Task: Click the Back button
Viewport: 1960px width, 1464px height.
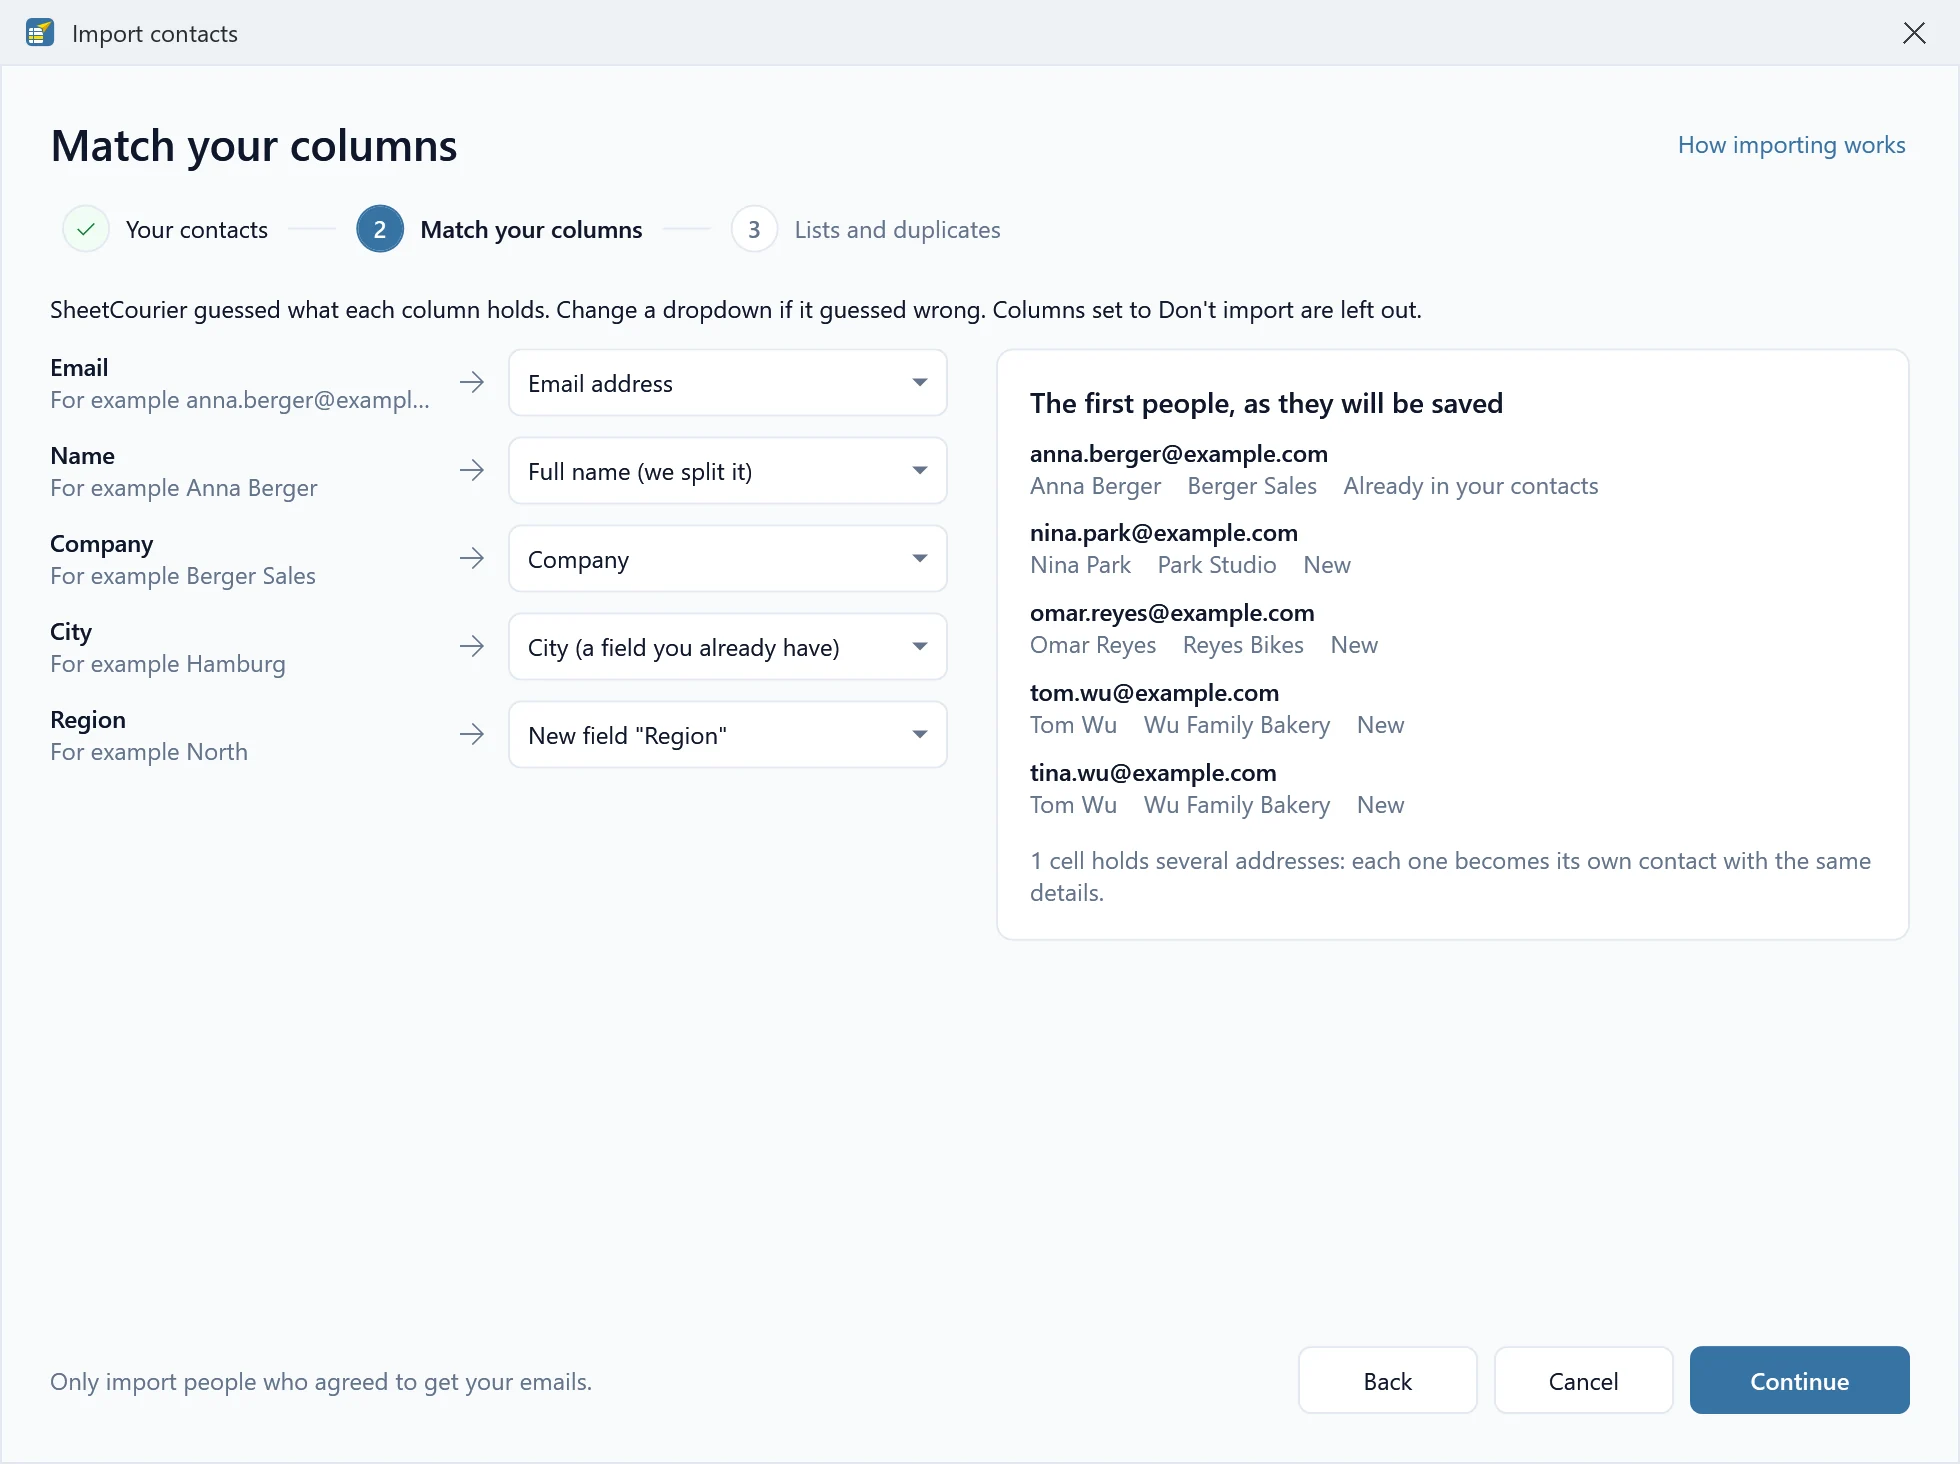Action: 1387,1380
